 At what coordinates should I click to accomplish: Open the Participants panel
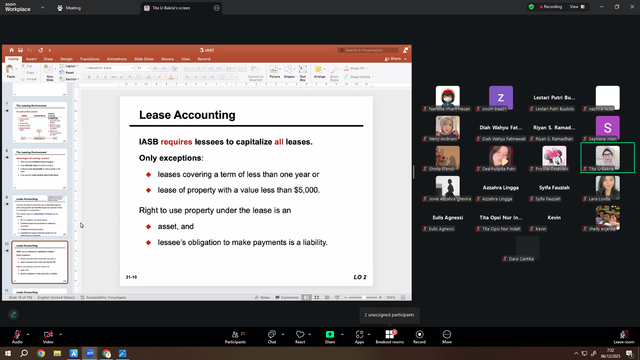pyautogui.click(x=236, y=337)
